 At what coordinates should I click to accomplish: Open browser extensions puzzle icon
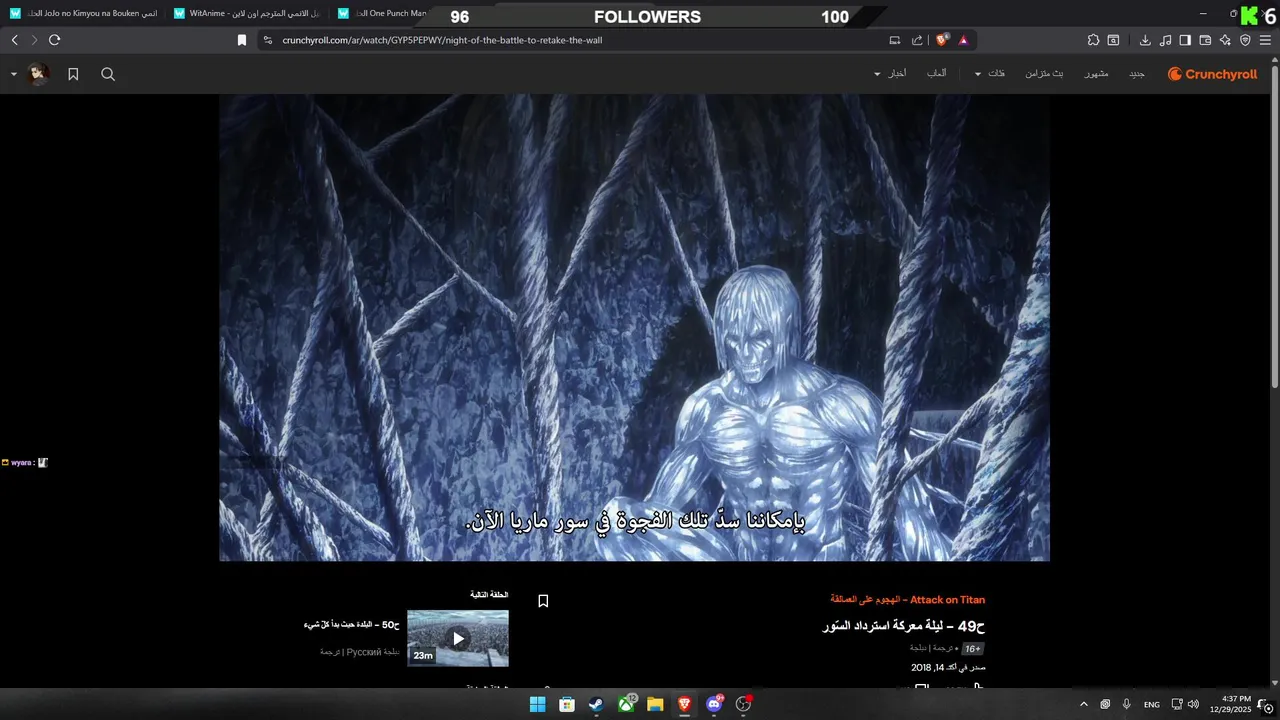1093,40
